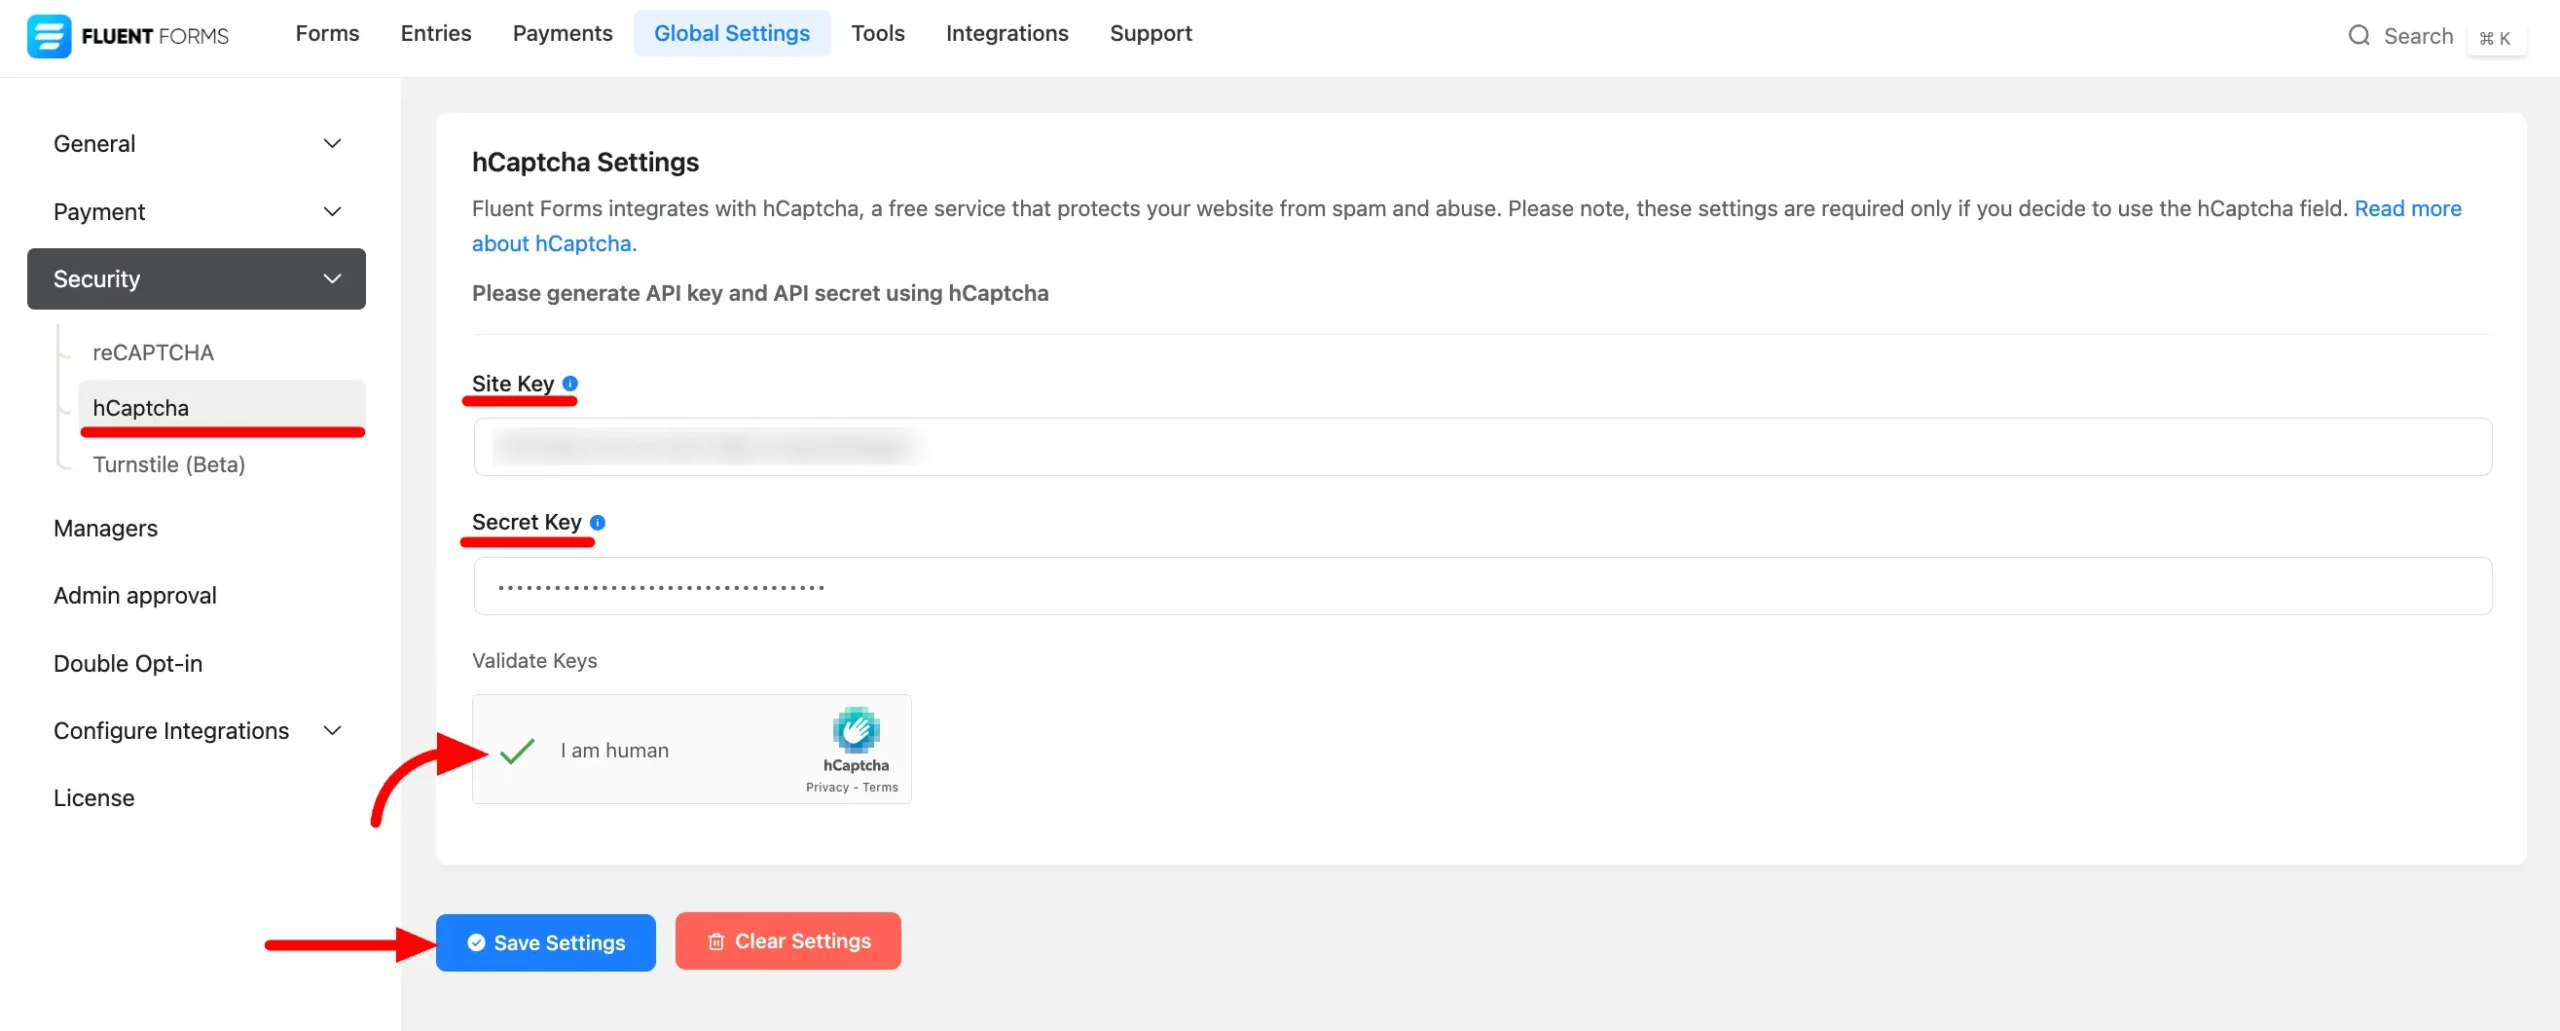Screen dimensions: 2560x1031
Task: Switch to the Integrations tab
Action: [1006, 33]
